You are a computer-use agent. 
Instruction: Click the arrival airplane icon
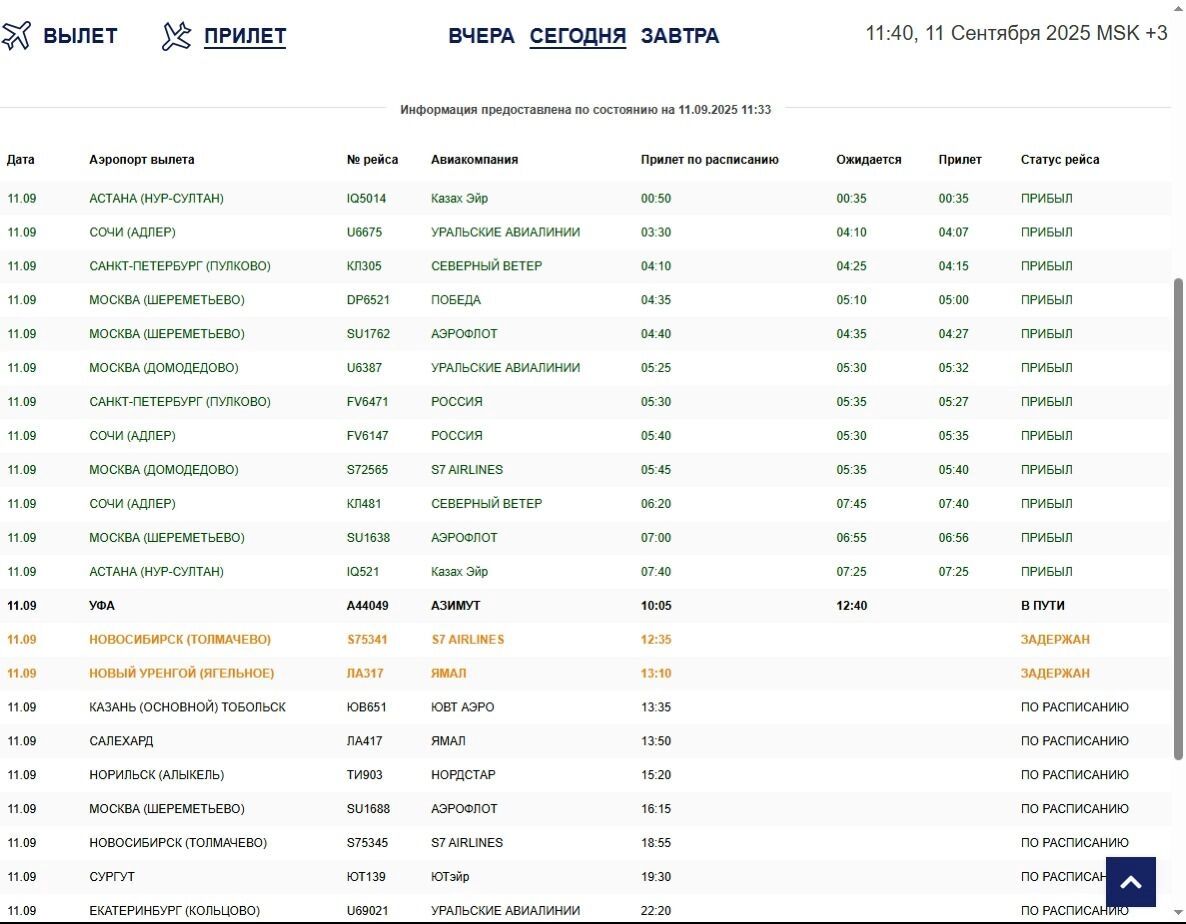[x=177, y=36]
